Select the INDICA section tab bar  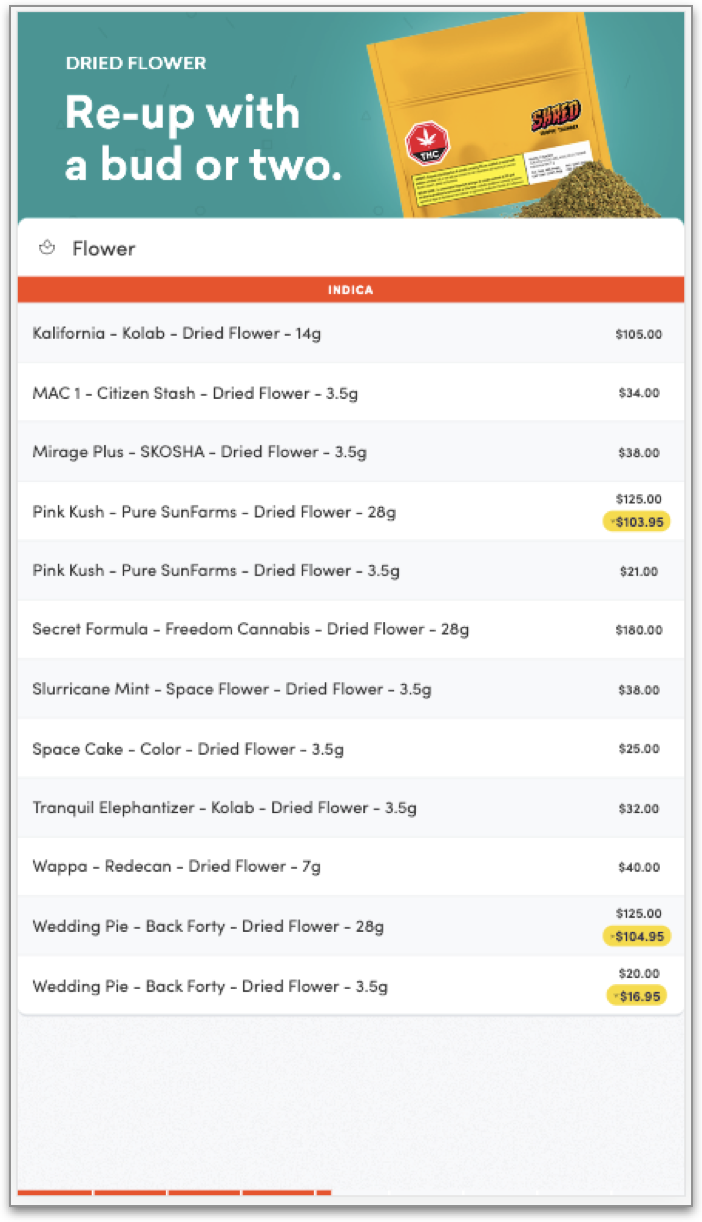350,290
